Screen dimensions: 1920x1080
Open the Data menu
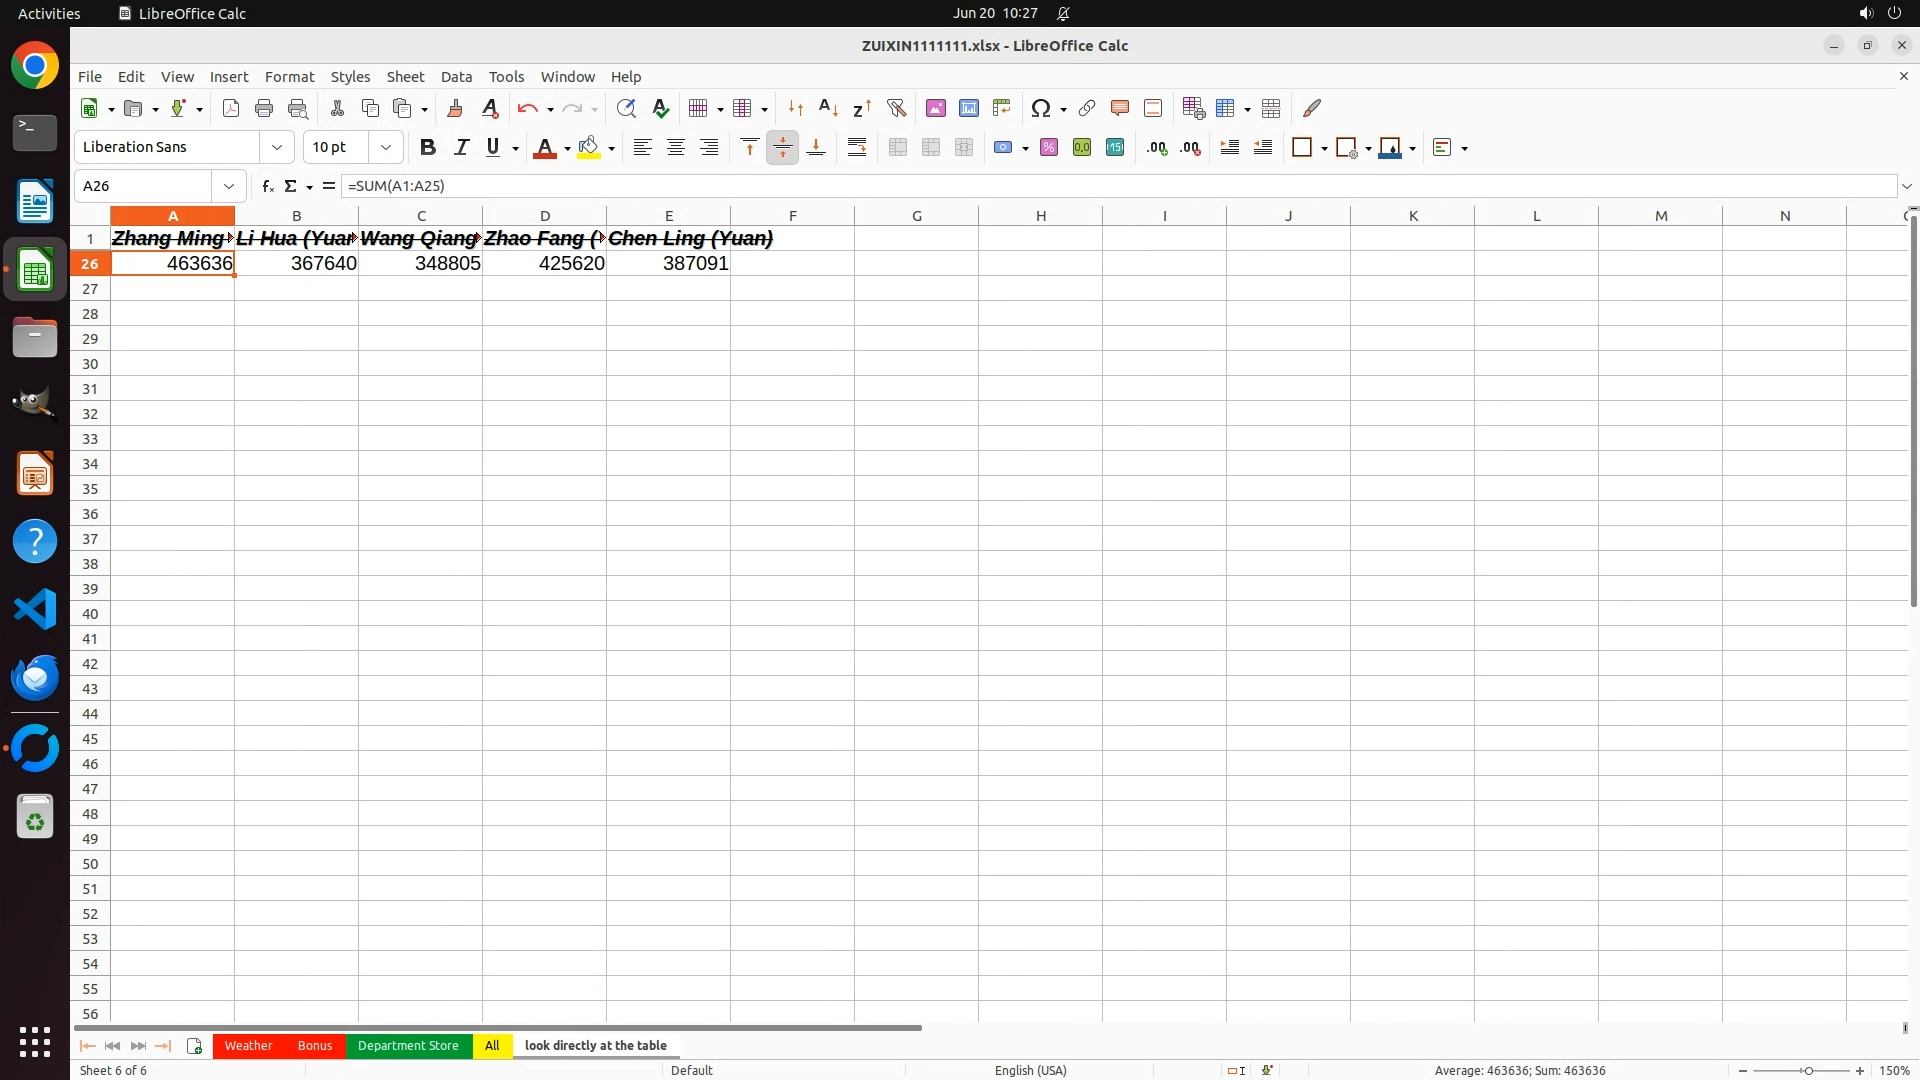(x=456, y=76)
